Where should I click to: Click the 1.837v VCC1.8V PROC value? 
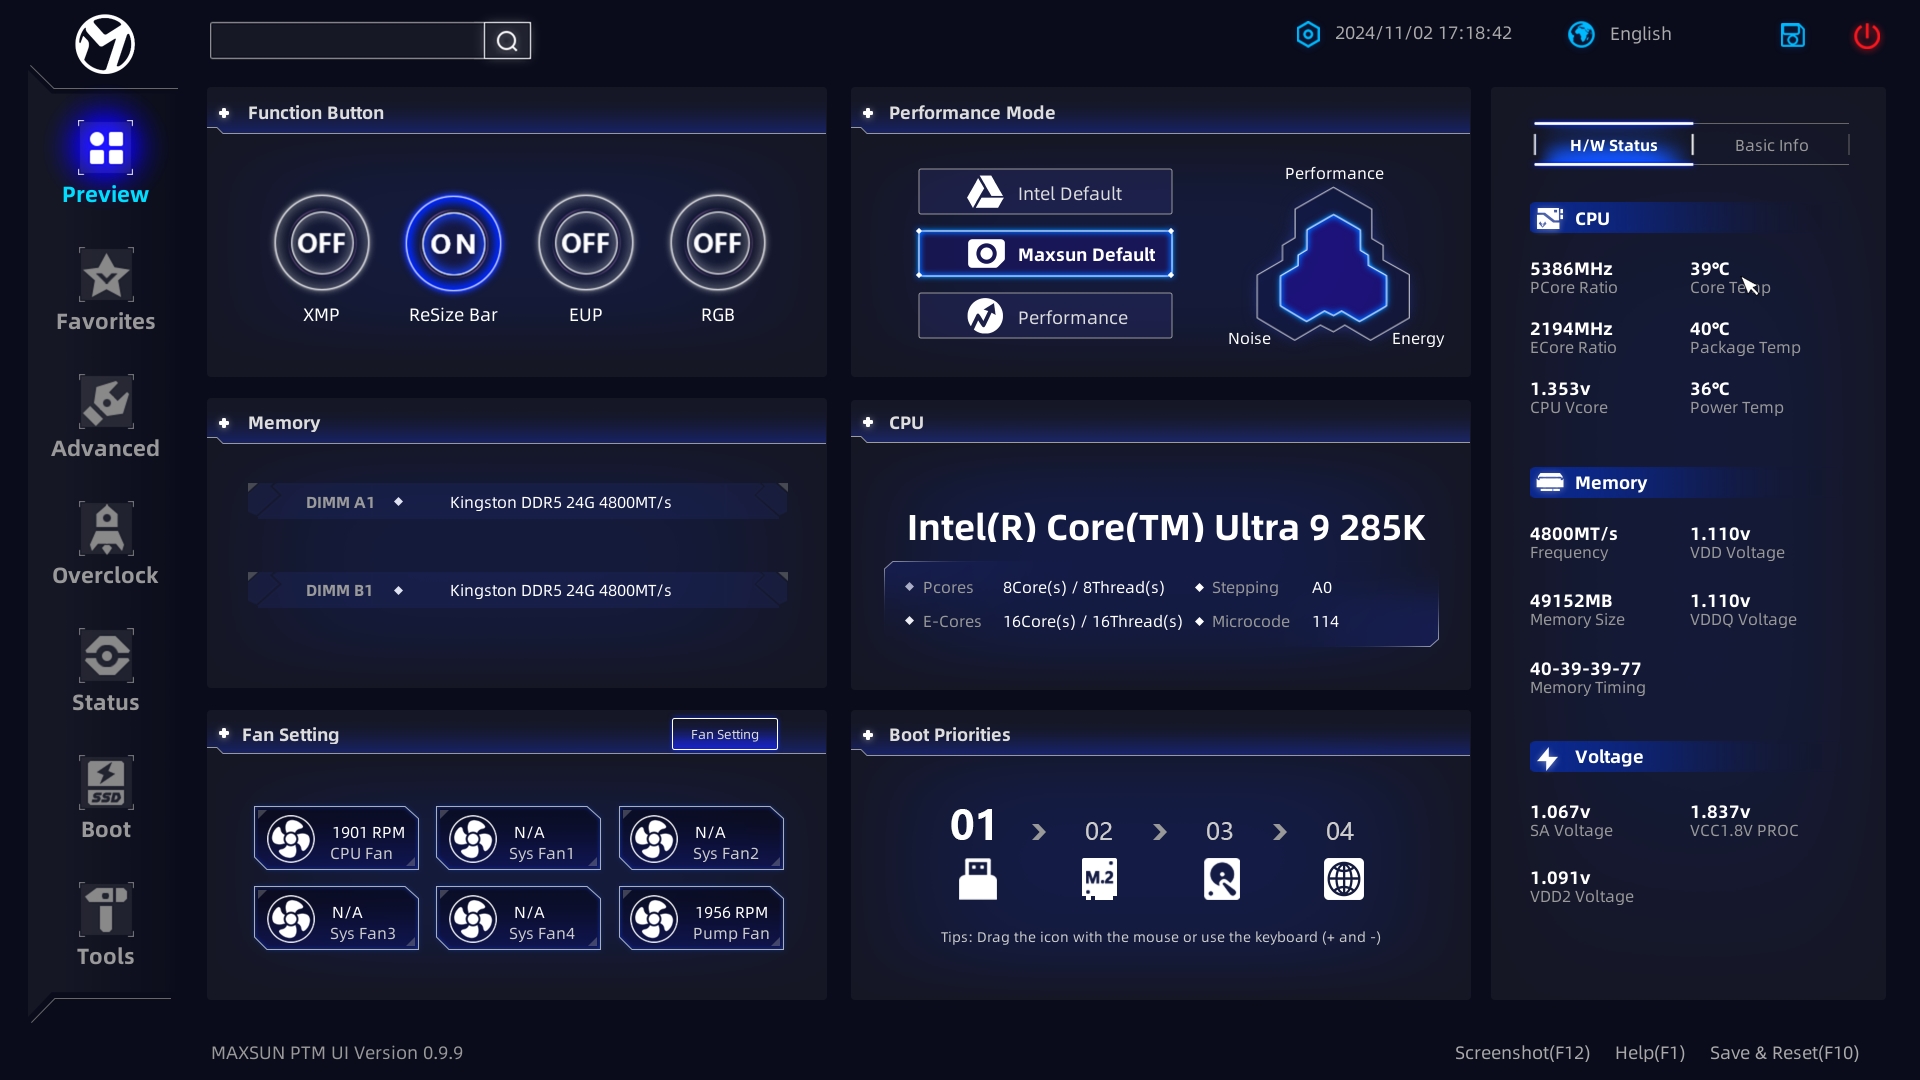click(1720, 812)
